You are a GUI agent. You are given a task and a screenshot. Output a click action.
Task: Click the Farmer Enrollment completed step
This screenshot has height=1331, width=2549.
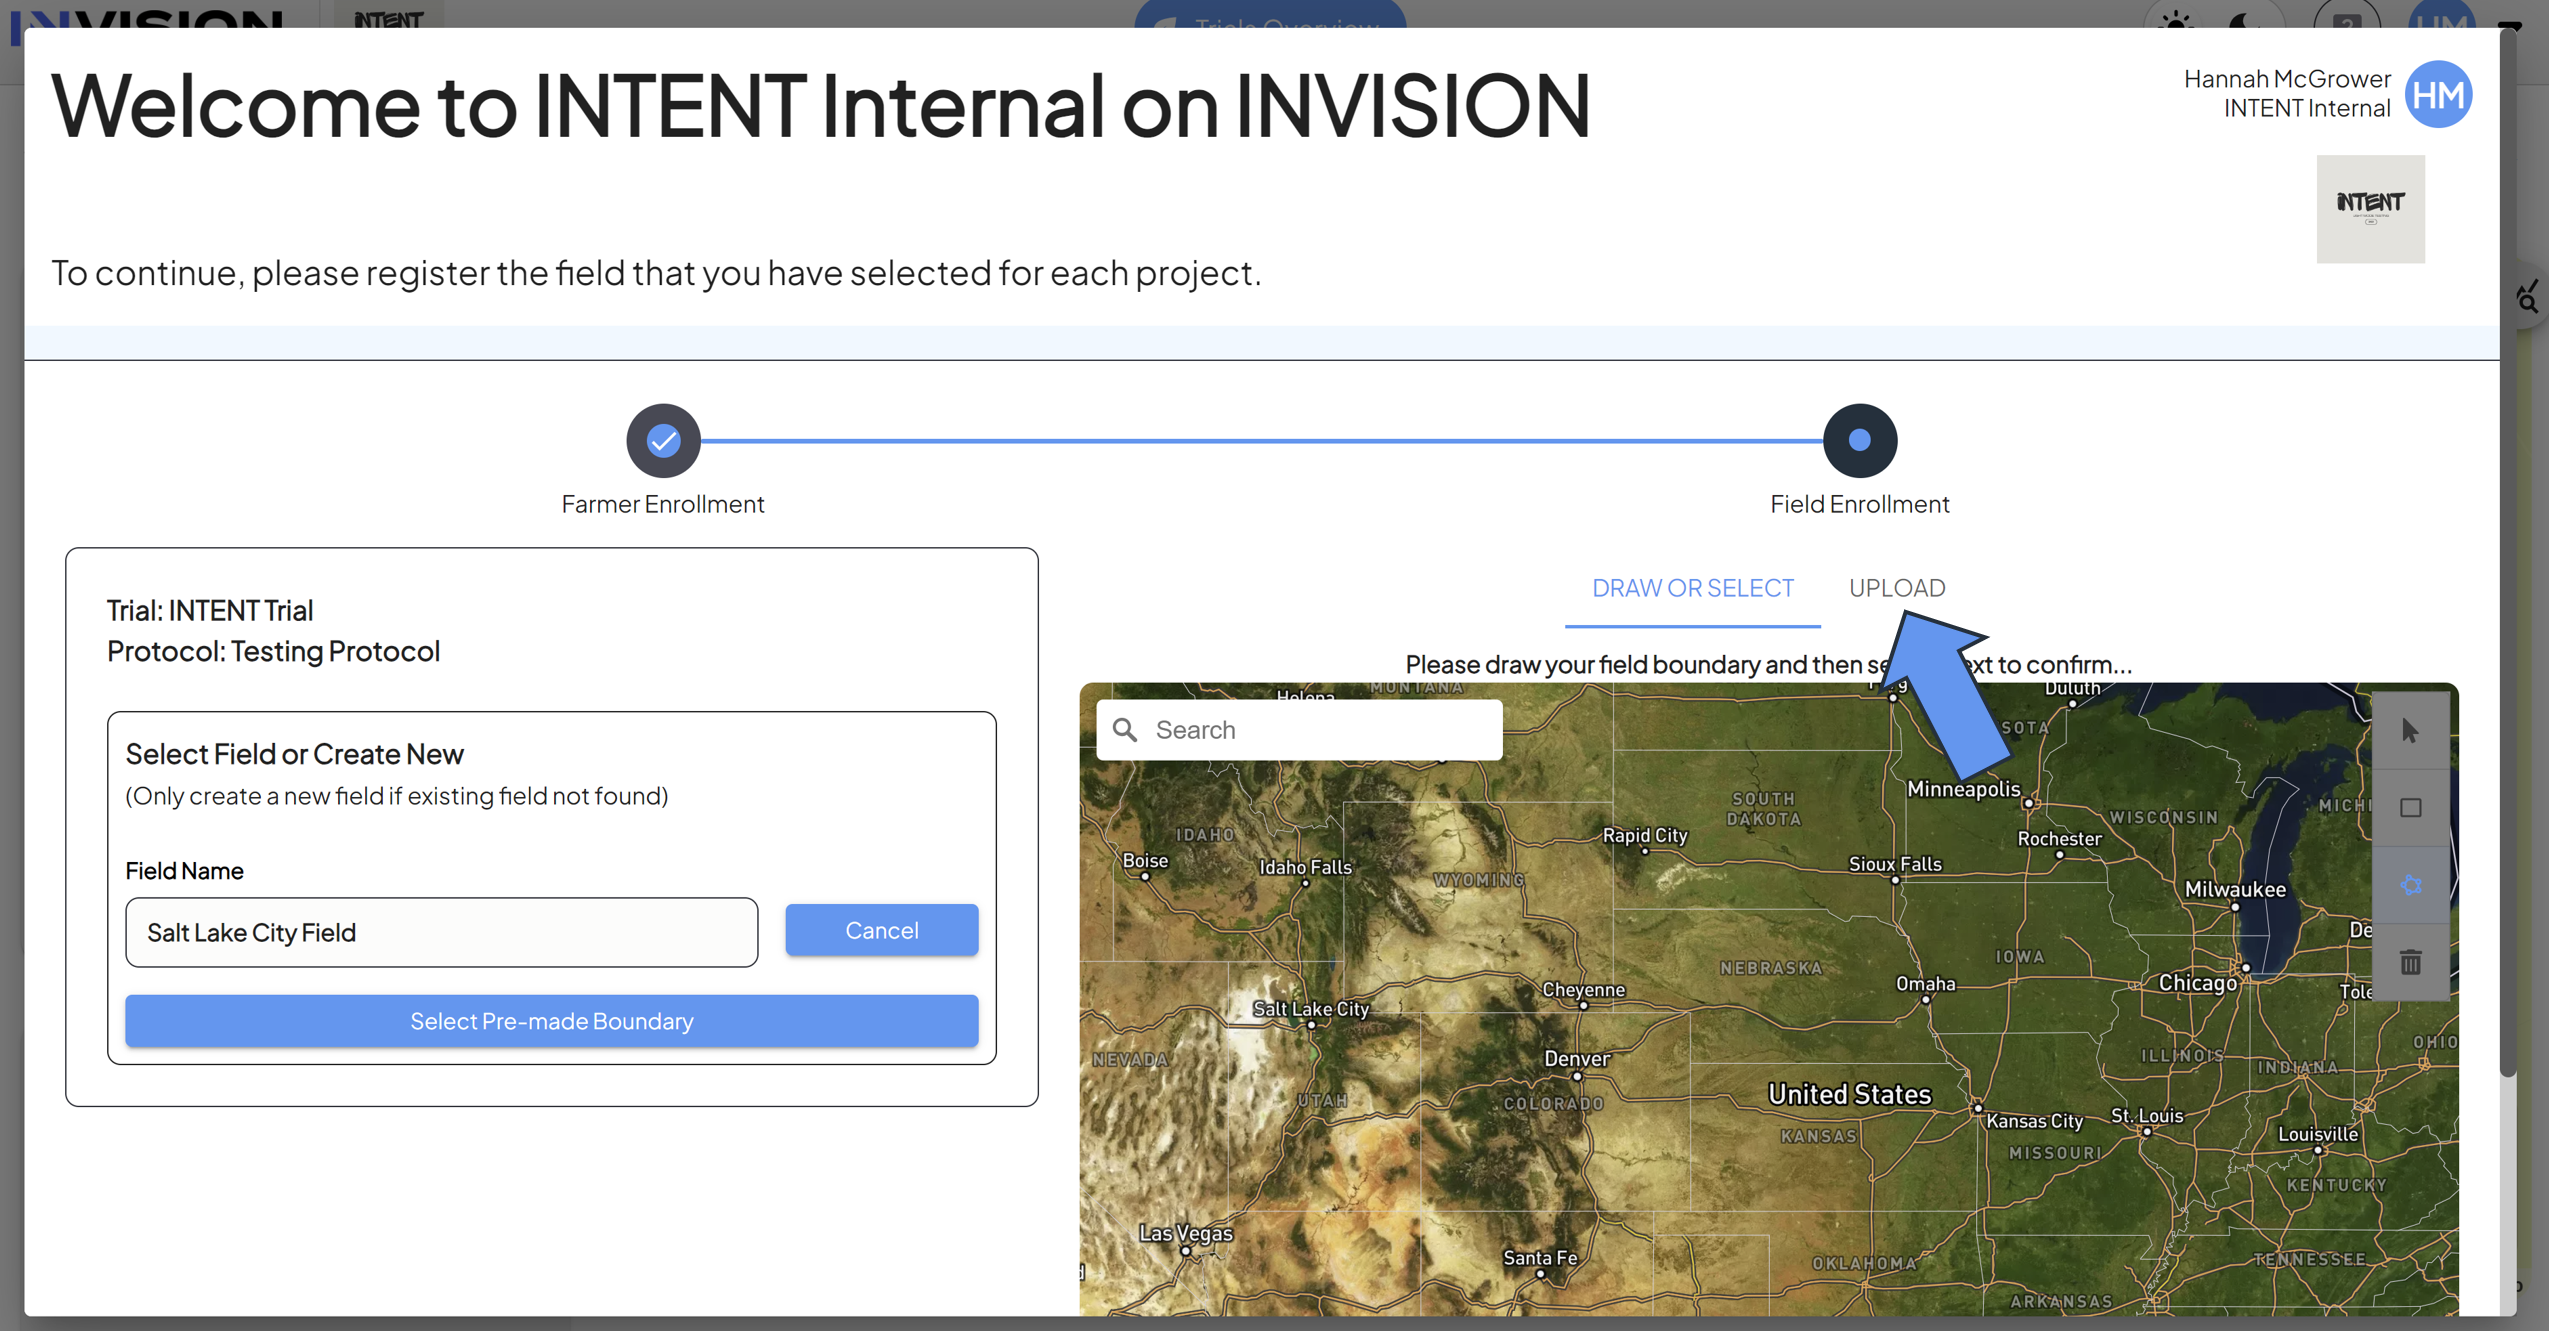tap(663, 440)
